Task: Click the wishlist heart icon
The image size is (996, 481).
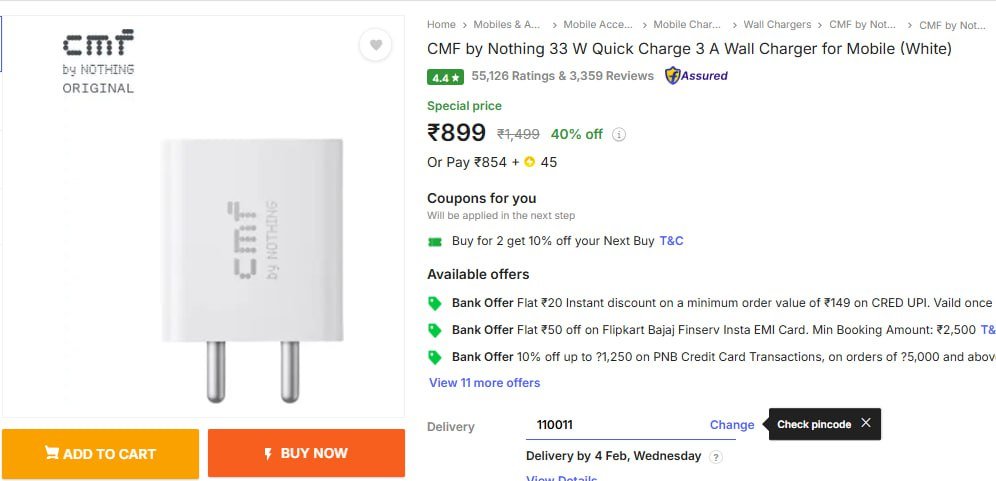Action: (375, 45)
